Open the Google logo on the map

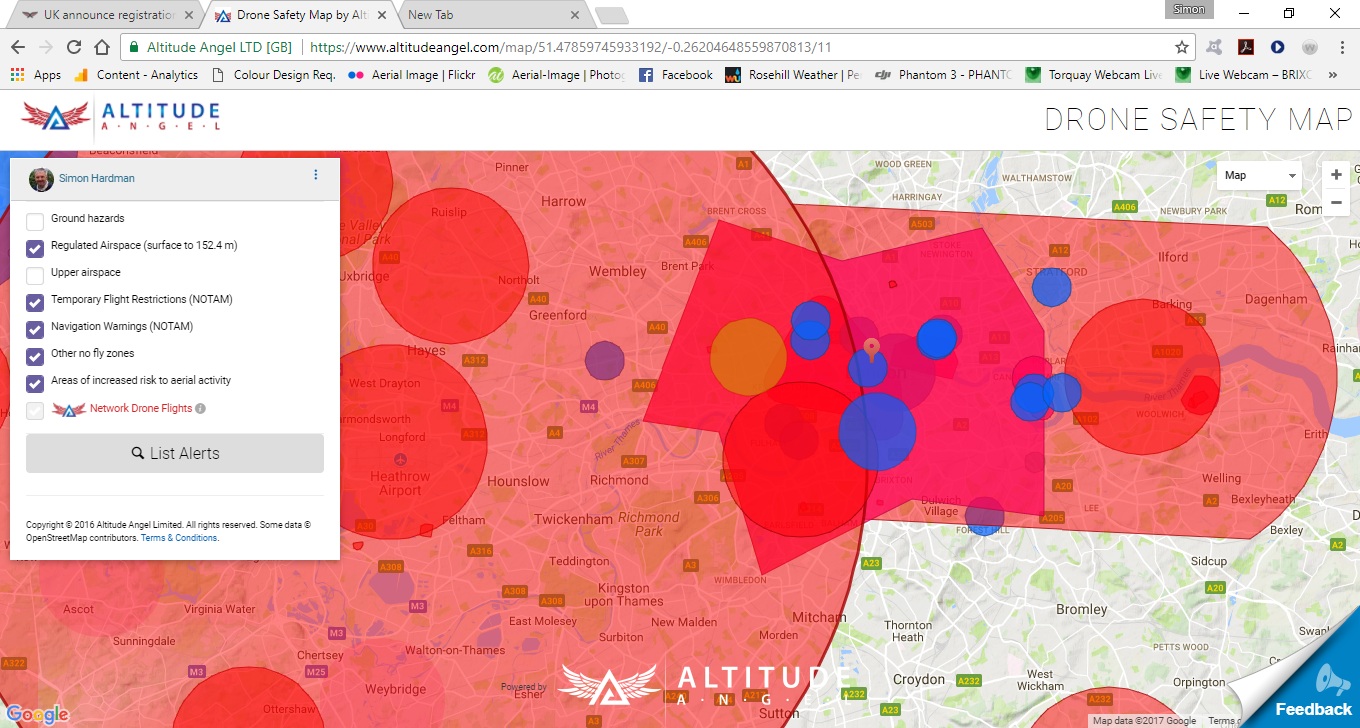[37, 714]
